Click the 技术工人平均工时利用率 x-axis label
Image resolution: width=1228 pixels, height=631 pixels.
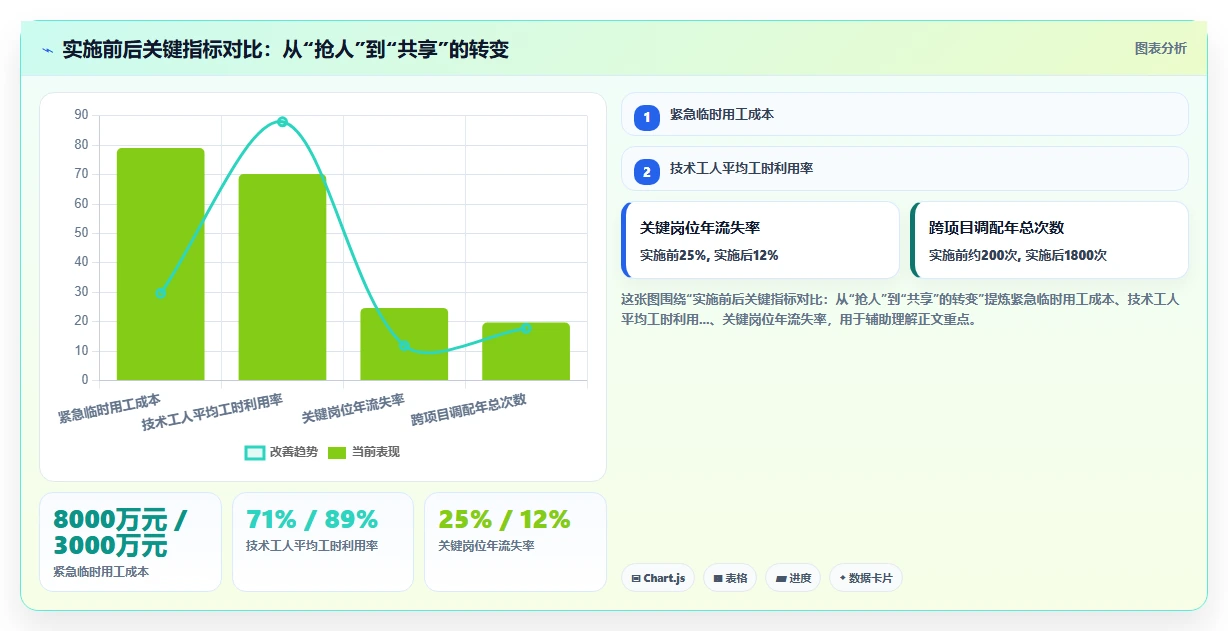pos(212,412)
